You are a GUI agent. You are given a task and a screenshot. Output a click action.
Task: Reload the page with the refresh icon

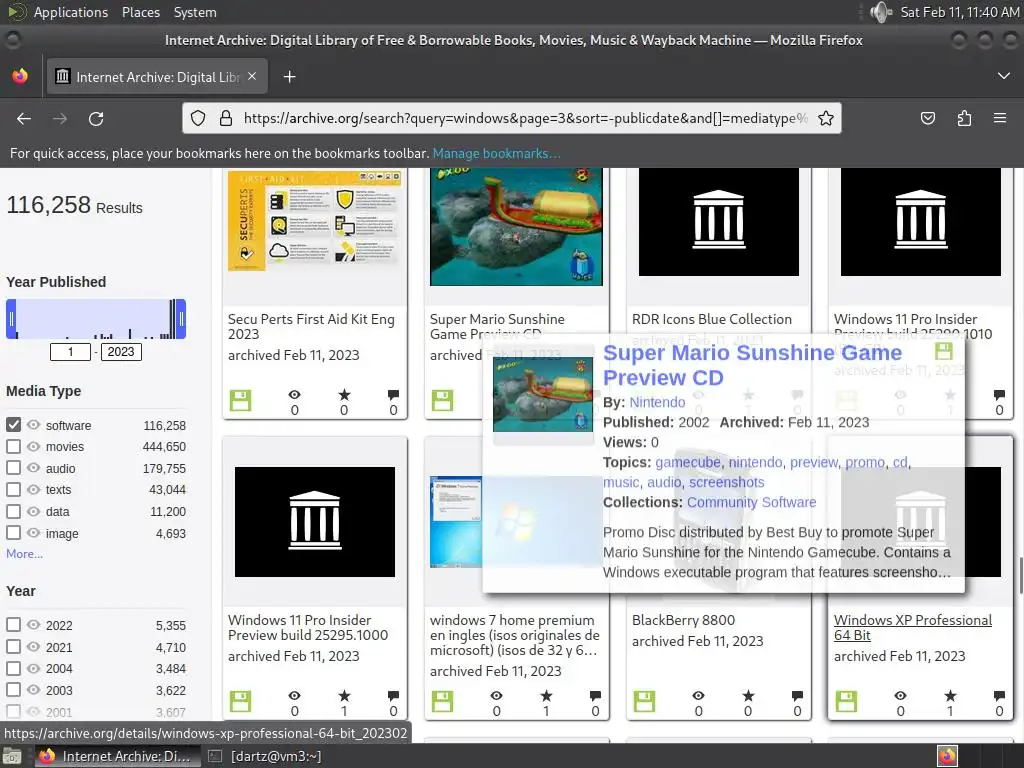[x=96, y=118]
